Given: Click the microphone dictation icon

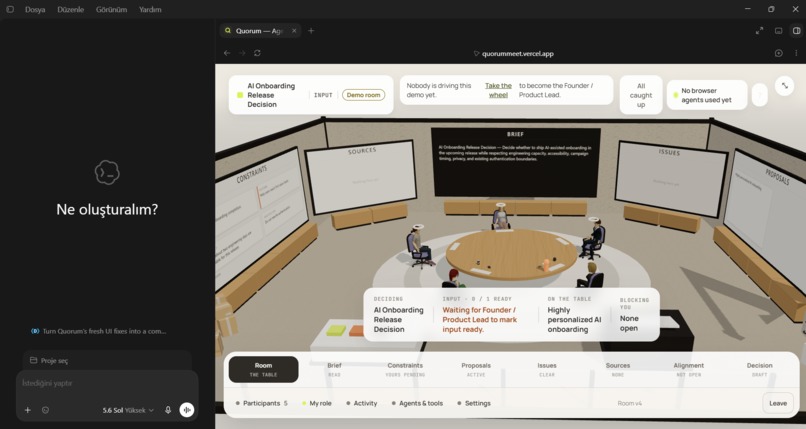Looking at the screenshot, I should pyautogui.click(x=168, y=410).
